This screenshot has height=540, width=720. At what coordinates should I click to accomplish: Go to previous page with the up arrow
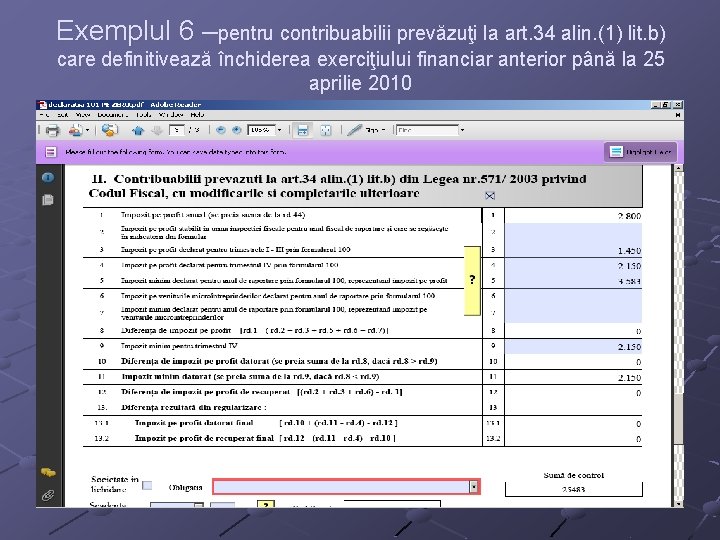pyautogui.click(x=138, y=131)
